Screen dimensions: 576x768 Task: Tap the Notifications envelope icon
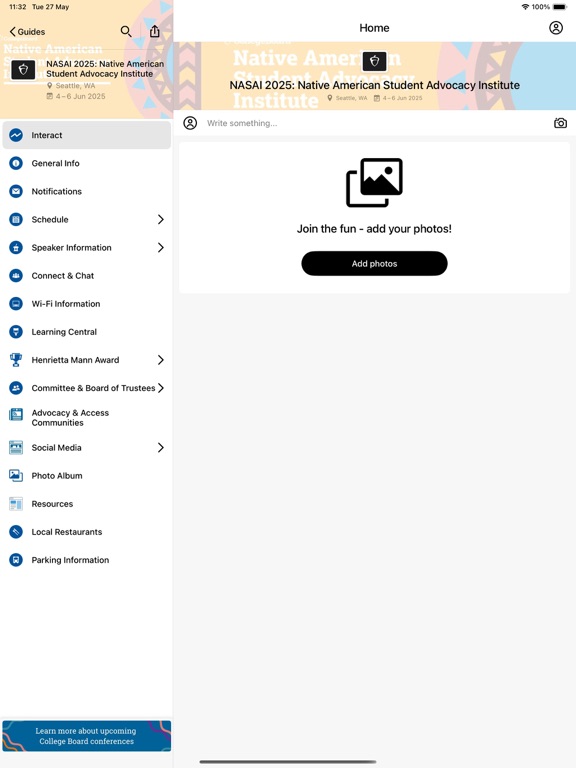coord(16,192)
